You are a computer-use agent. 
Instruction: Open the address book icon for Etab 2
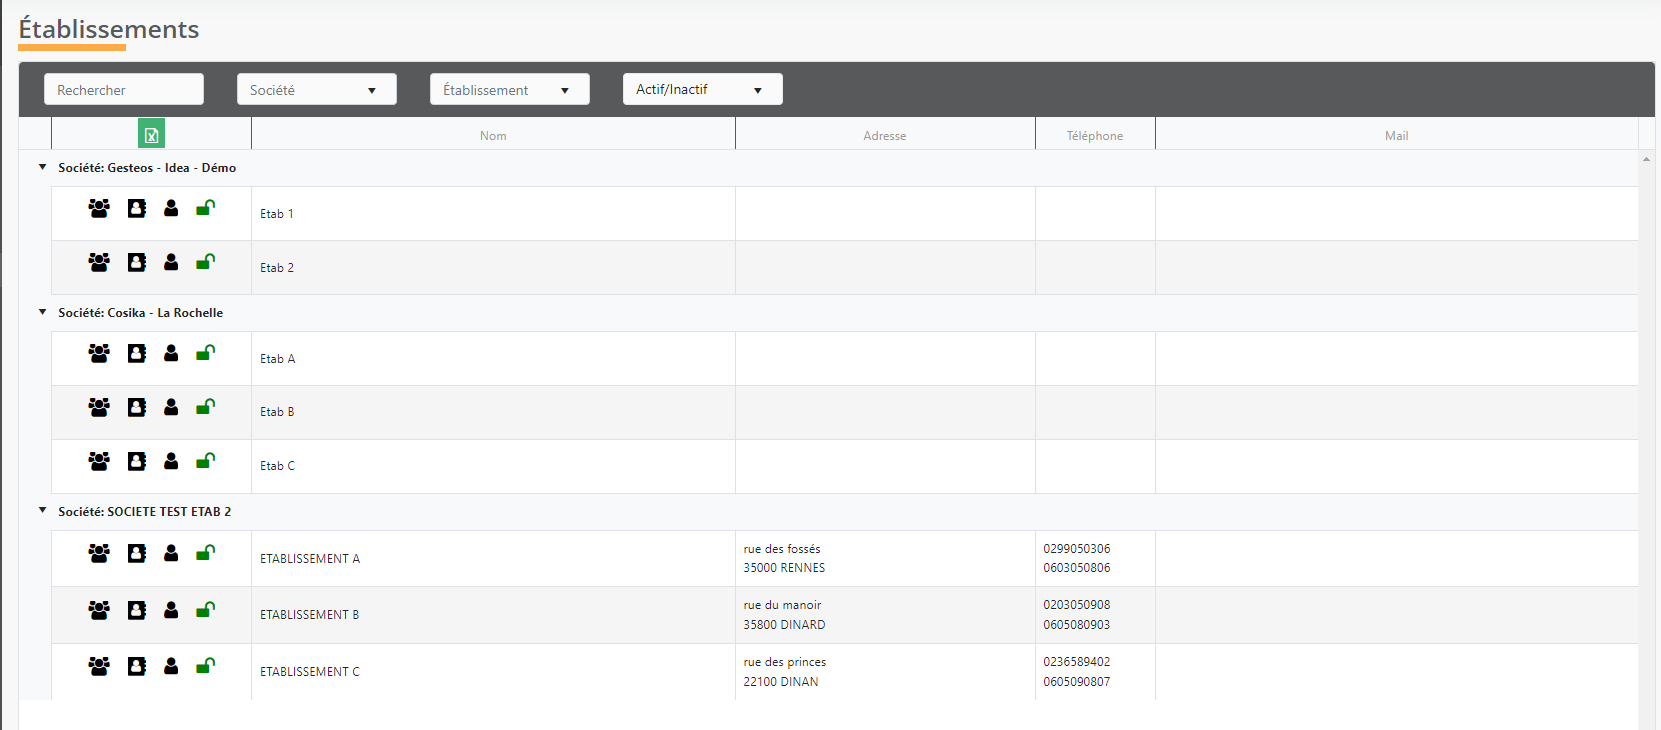click(137, 262)
